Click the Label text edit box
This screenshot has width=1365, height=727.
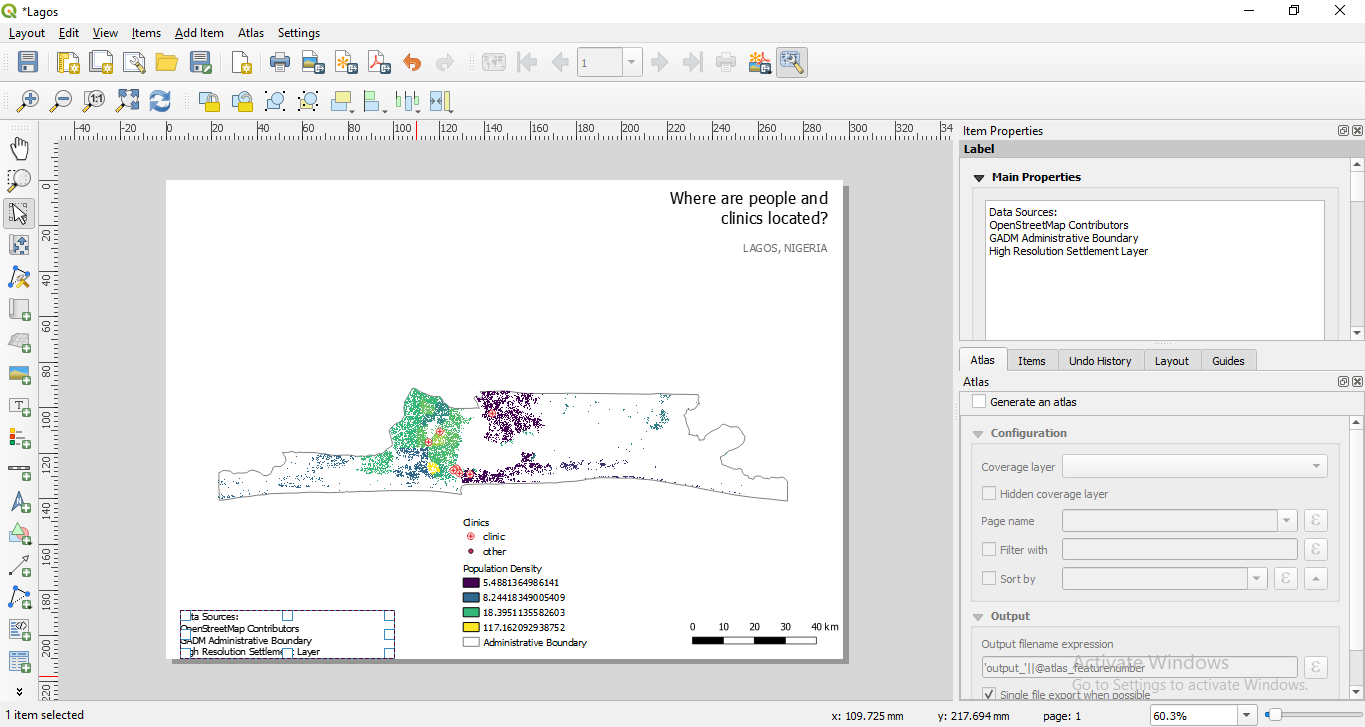coord(1154,270)
